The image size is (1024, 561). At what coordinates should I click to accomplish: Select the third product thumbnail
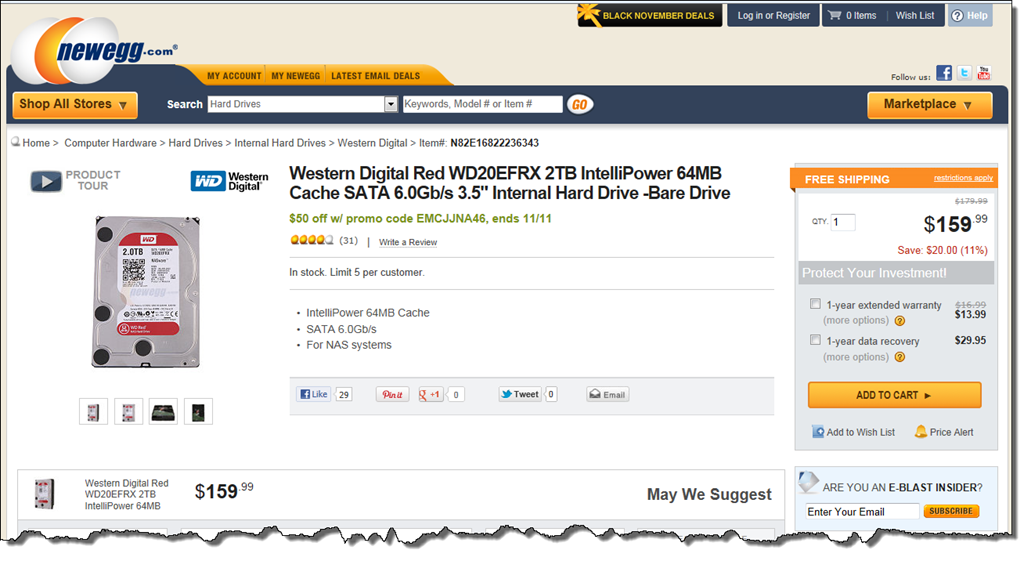[163, 412]
